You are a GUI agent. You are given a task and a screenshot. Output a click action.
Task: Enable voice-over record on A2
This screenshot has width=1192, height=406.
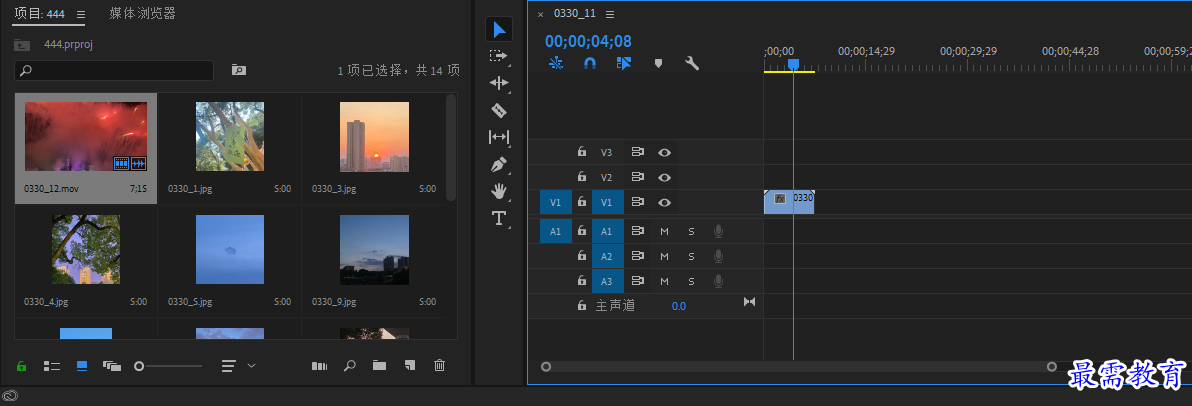[718, 256]
